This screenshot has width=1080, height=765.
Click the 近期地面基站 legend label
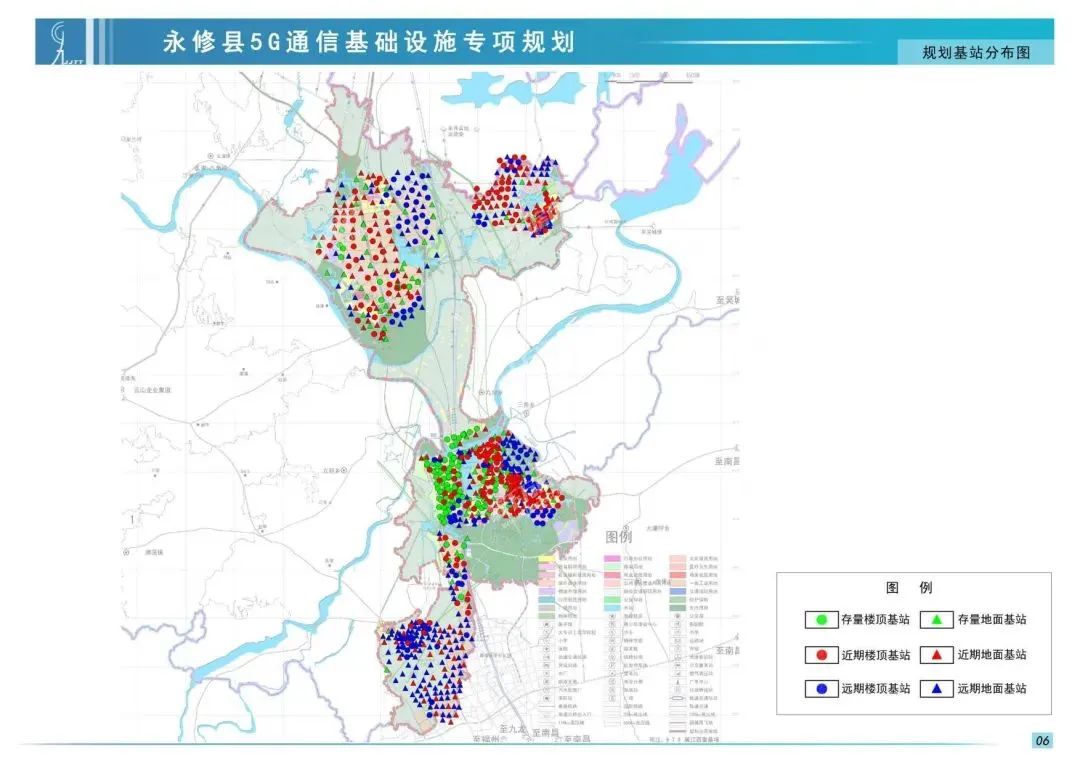992,655
